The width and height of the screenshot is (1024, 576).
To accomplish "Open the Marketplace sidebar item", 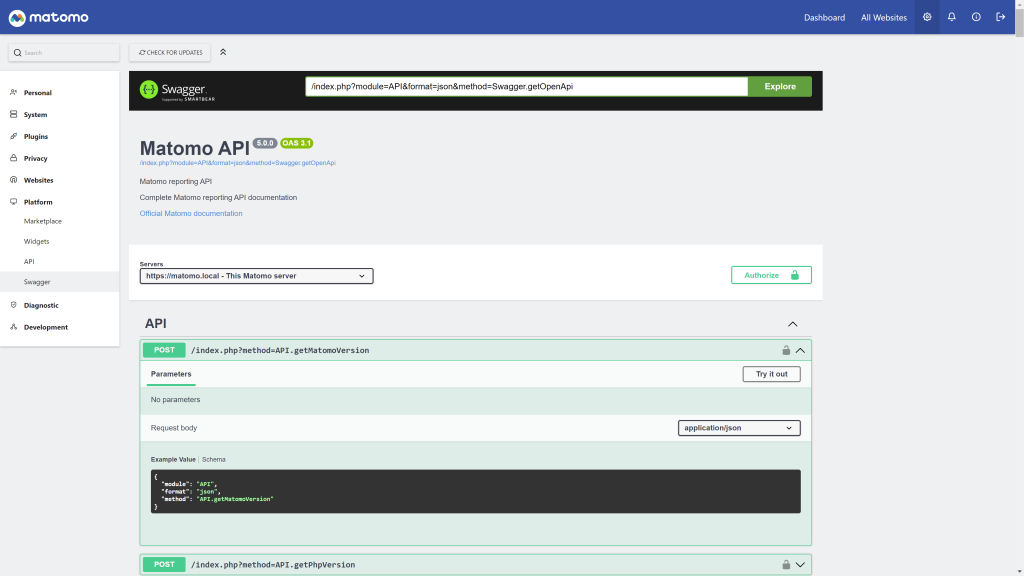I will [43, 221].
